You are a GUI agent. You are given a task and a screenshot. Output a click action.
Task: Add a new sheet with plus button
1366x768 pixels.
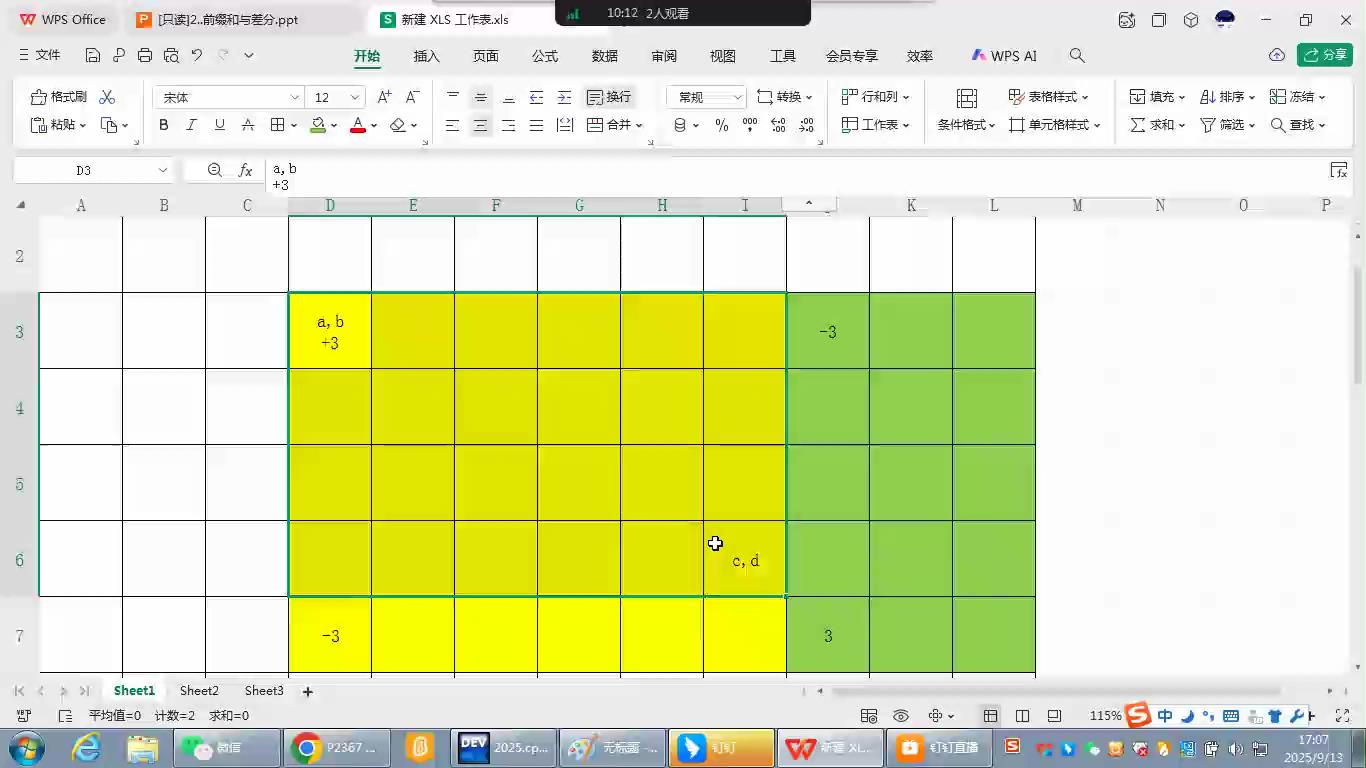(x=308, y=691)
